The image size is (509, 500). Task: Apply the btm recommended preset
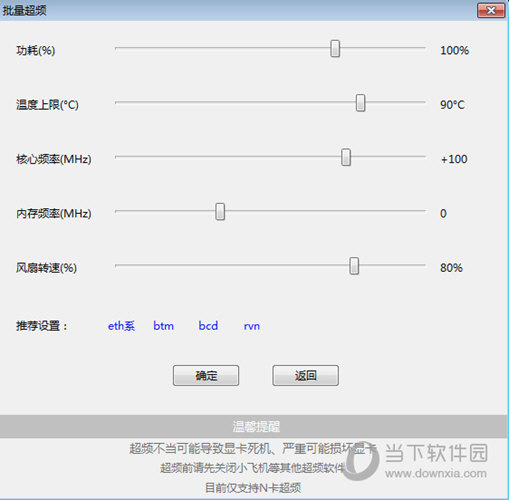click(163, 326)
